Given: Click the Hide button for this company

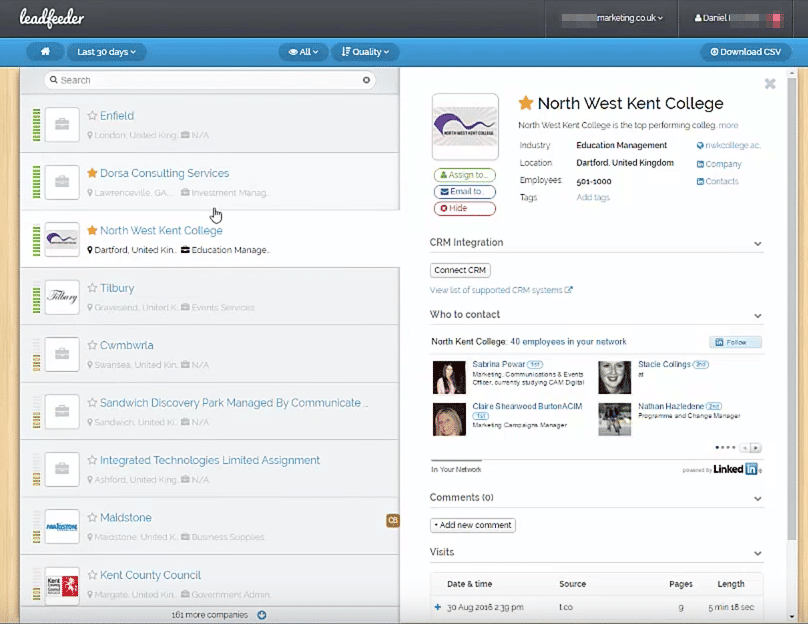Looking at the screenshot, I should click(465, 208).
